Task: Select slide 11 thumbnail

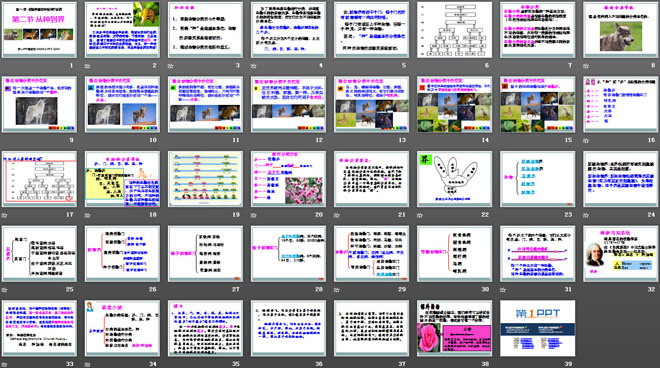Action: pos(205,104)
